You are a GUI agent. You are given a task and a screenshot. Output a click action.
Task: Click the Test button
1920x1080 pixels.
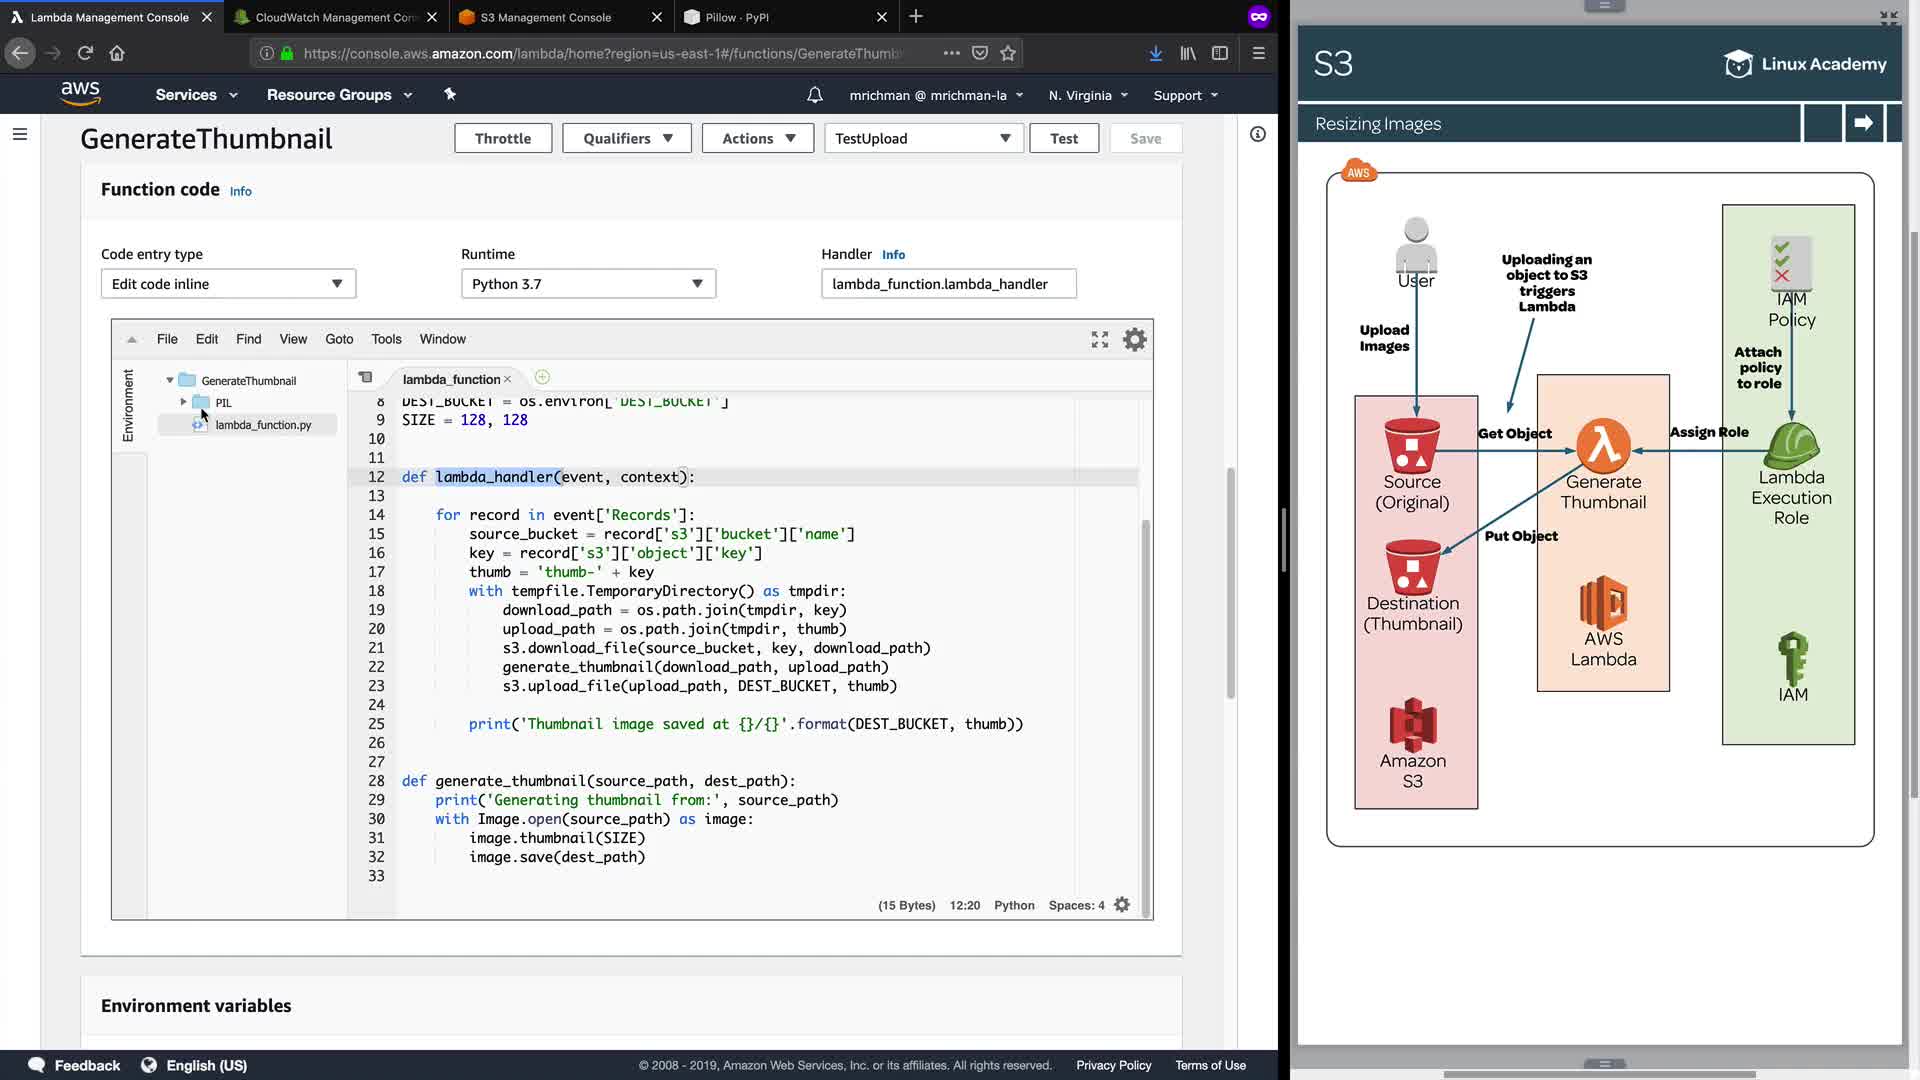click(x=1063, y=138)
